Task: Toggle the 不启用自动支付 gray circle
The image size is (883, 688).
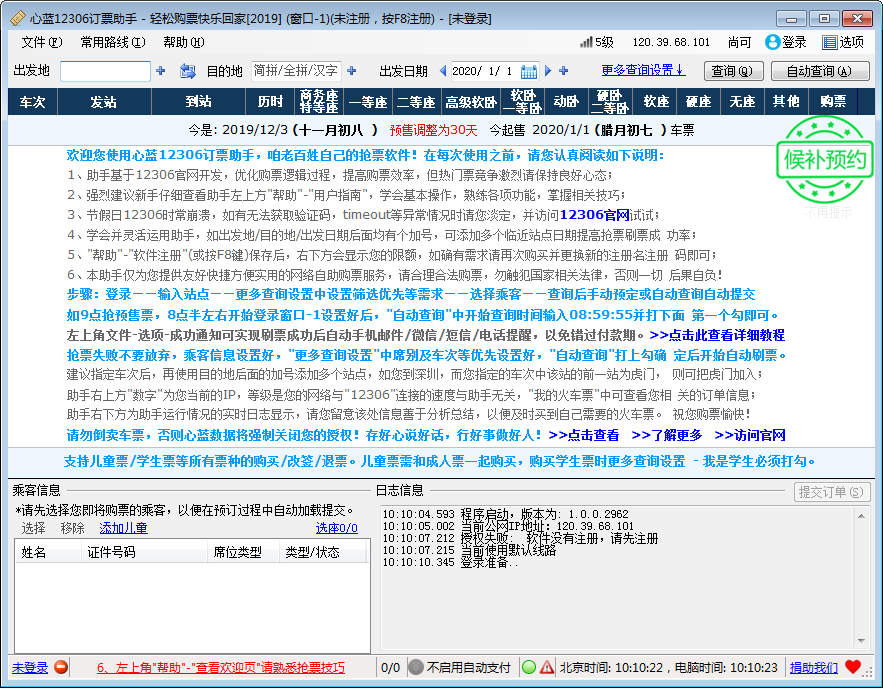Action: tap(416, 667)
